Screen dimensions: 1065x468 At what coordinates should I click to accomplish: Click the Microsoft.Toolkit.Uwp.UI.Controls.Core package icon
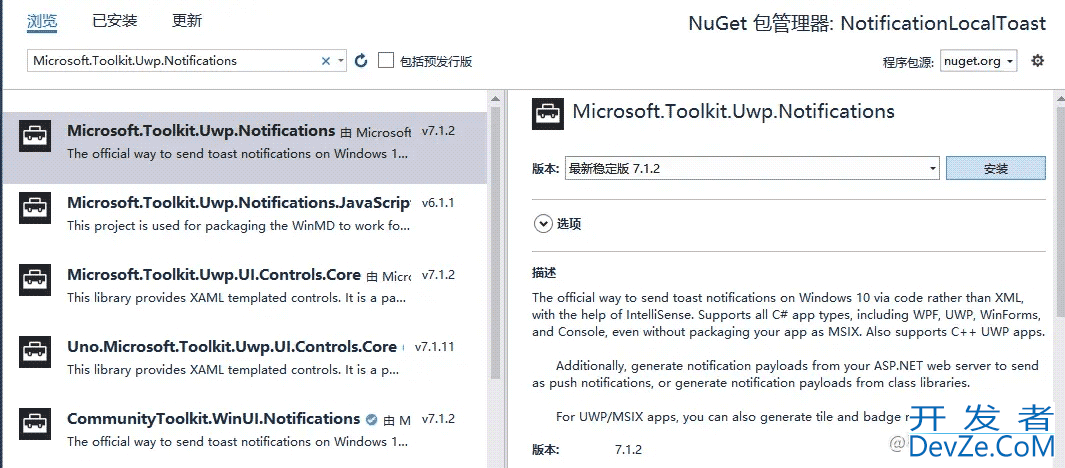tap(35, 280)
